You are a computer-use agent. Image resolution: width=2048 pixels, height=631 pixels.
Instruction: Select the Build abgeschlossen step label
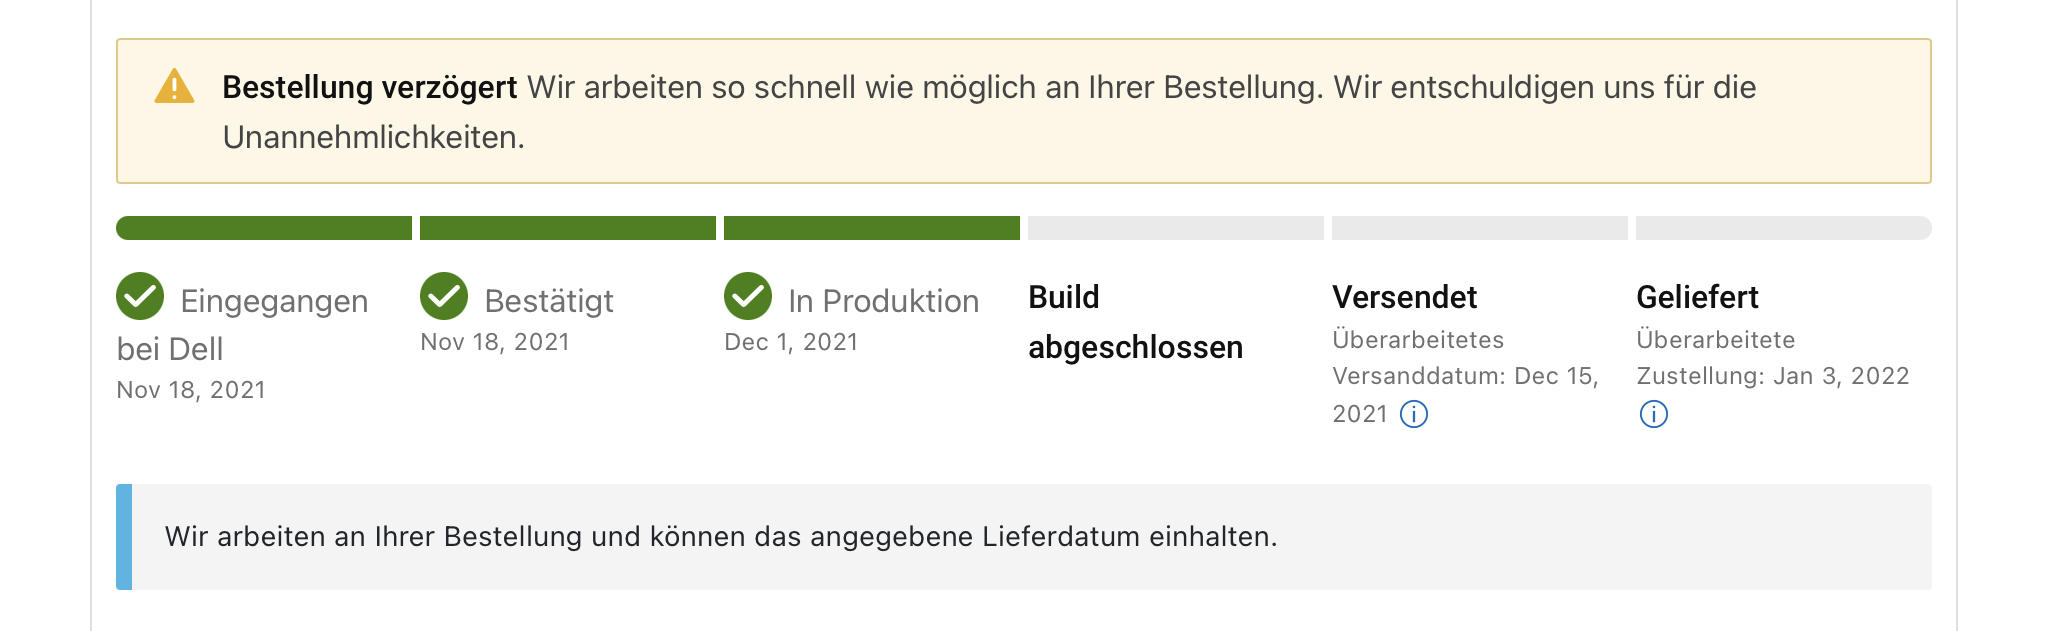[1136, 322]
